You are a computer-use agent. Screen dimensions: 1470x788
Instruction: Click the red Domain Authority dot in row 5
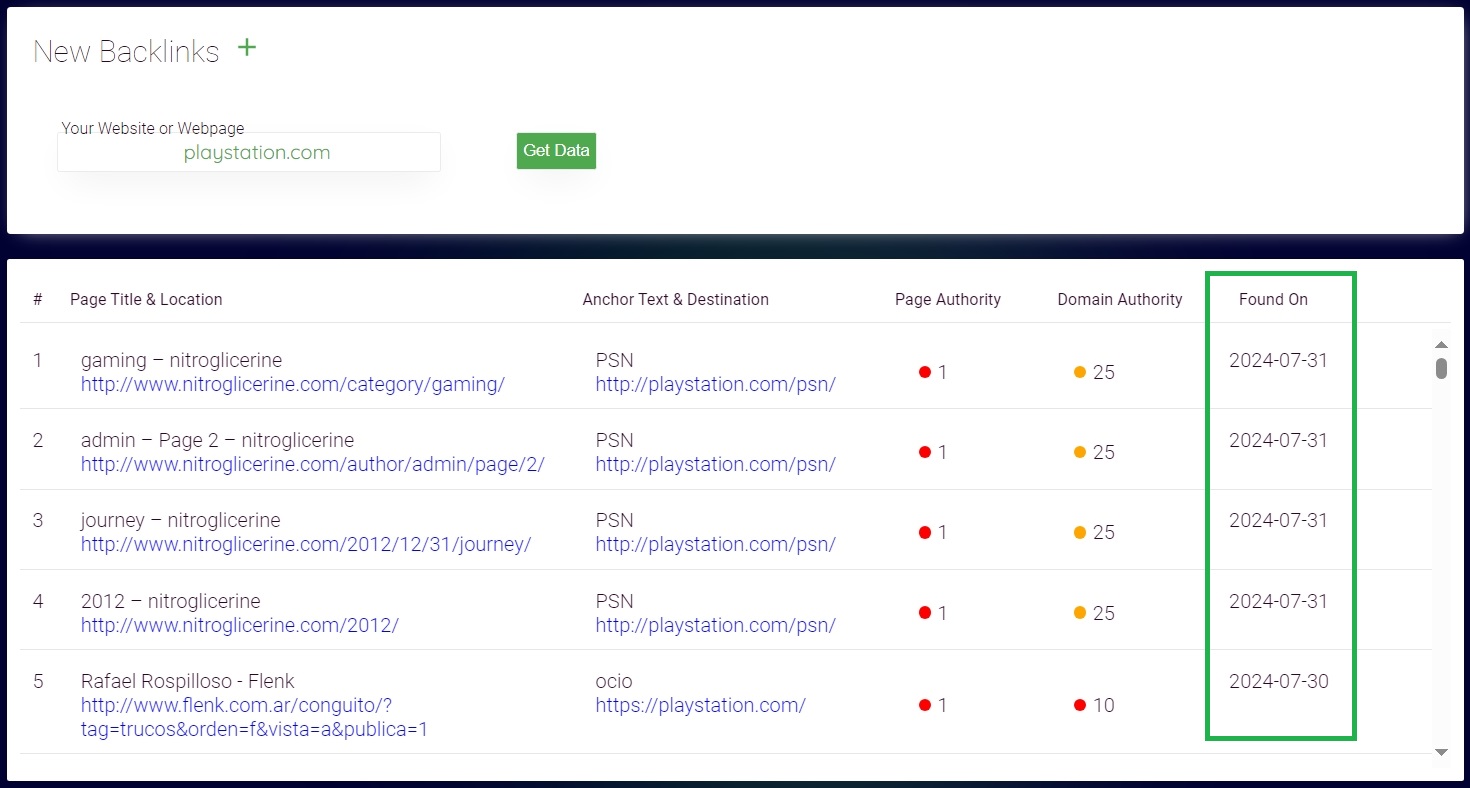click(1080, 705)
